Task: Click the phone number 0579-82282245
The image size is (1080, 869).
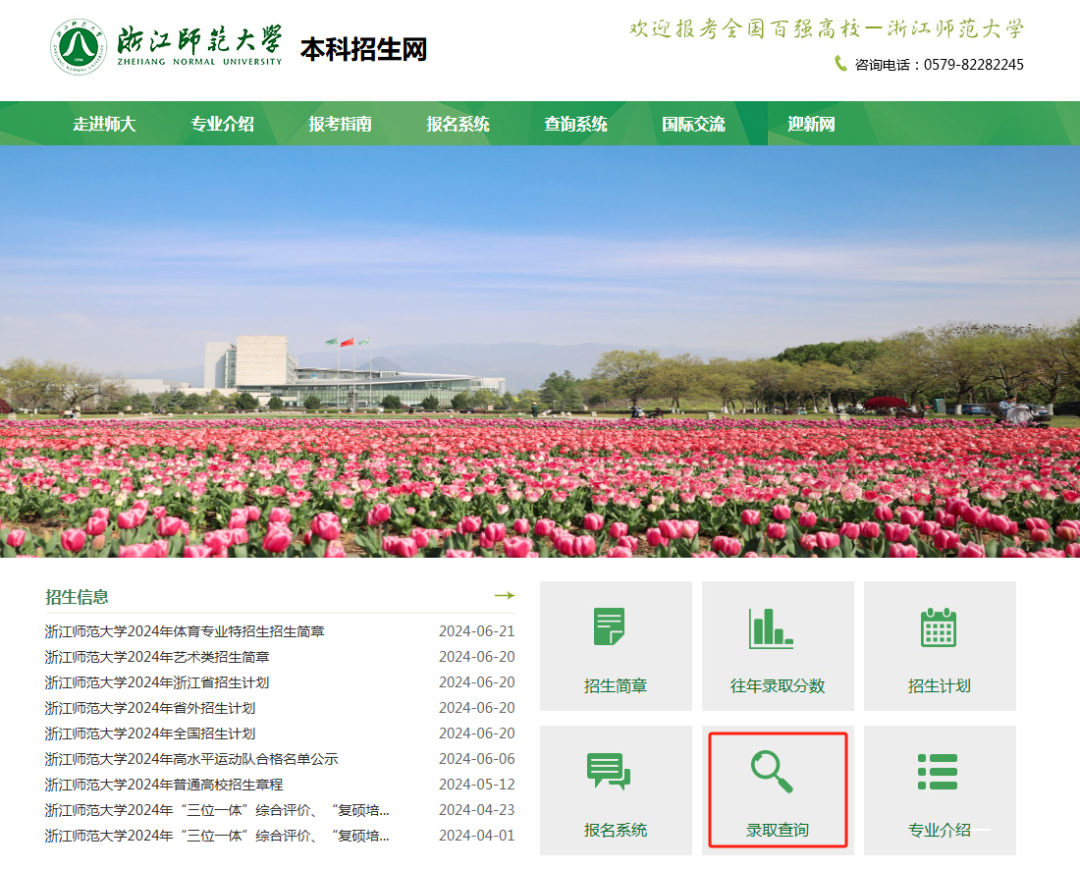Action: tap(973, 65)
